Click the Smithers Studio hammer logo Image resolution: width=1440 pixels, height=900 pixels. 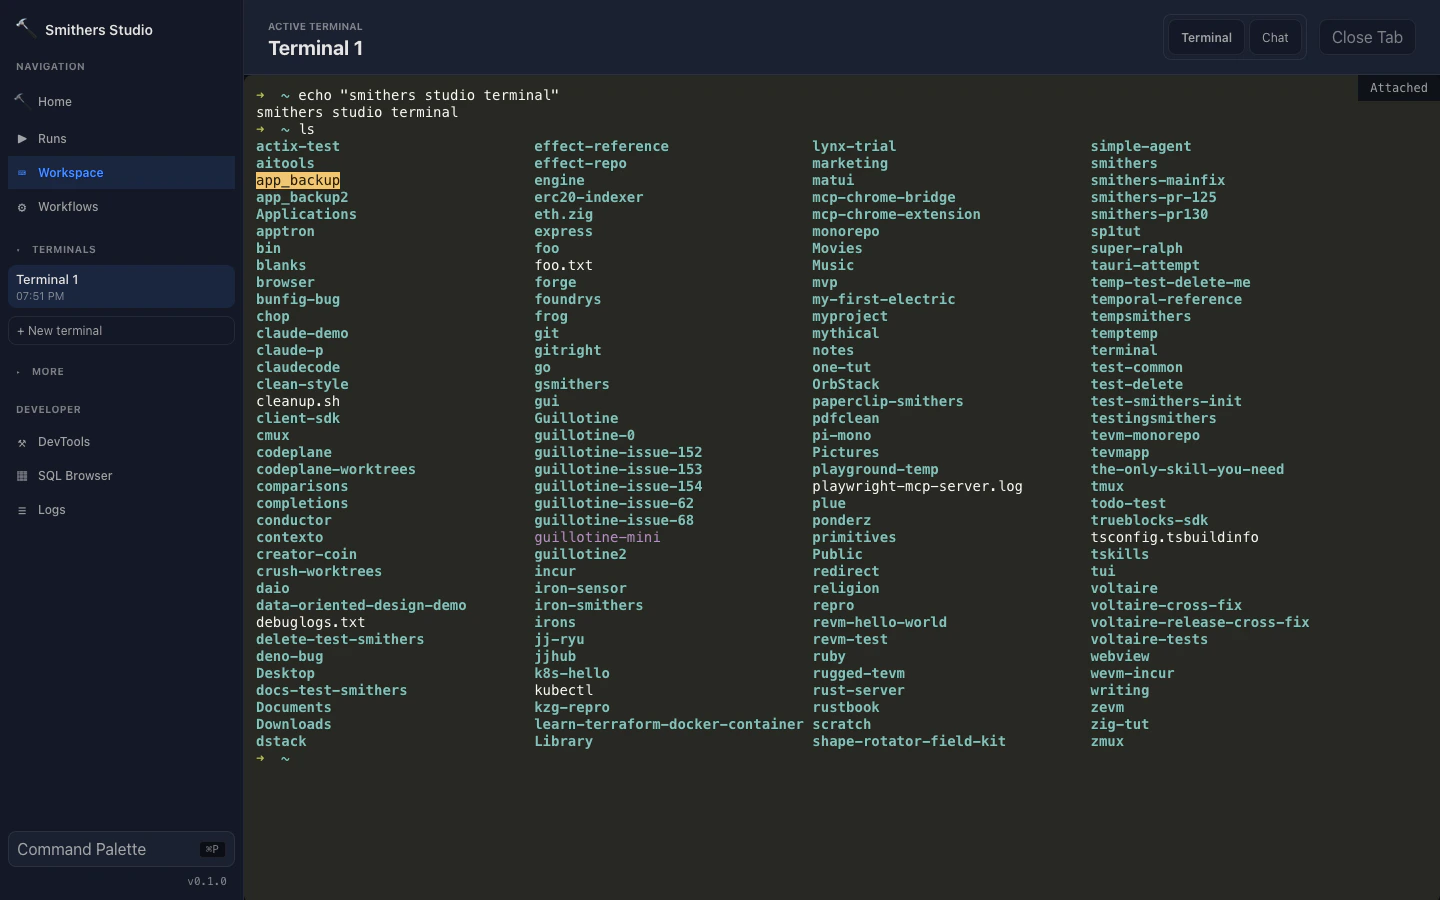(x=25, y=28)
